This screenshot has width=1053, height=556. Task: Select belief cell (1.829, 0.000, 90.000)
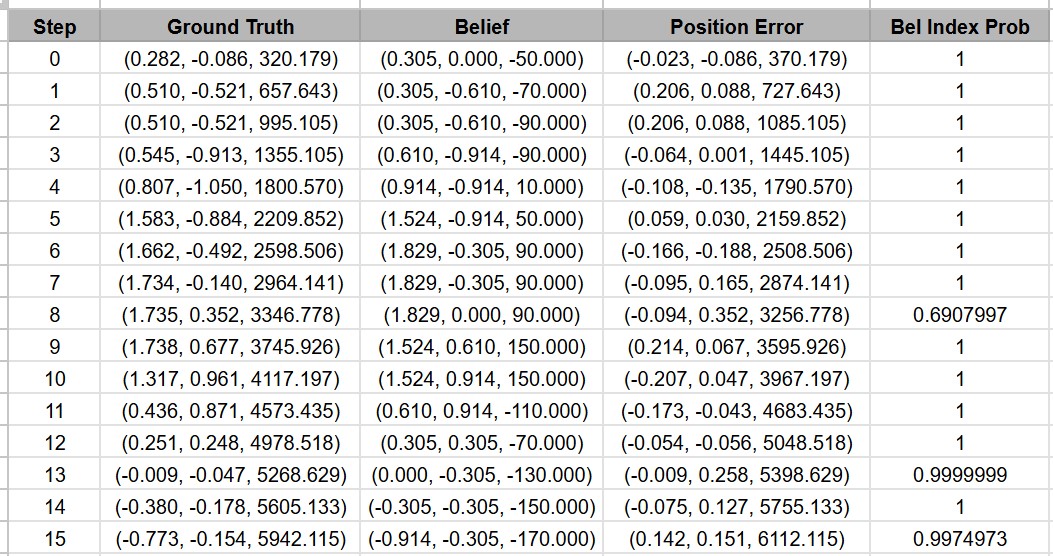tap(482, 315)
